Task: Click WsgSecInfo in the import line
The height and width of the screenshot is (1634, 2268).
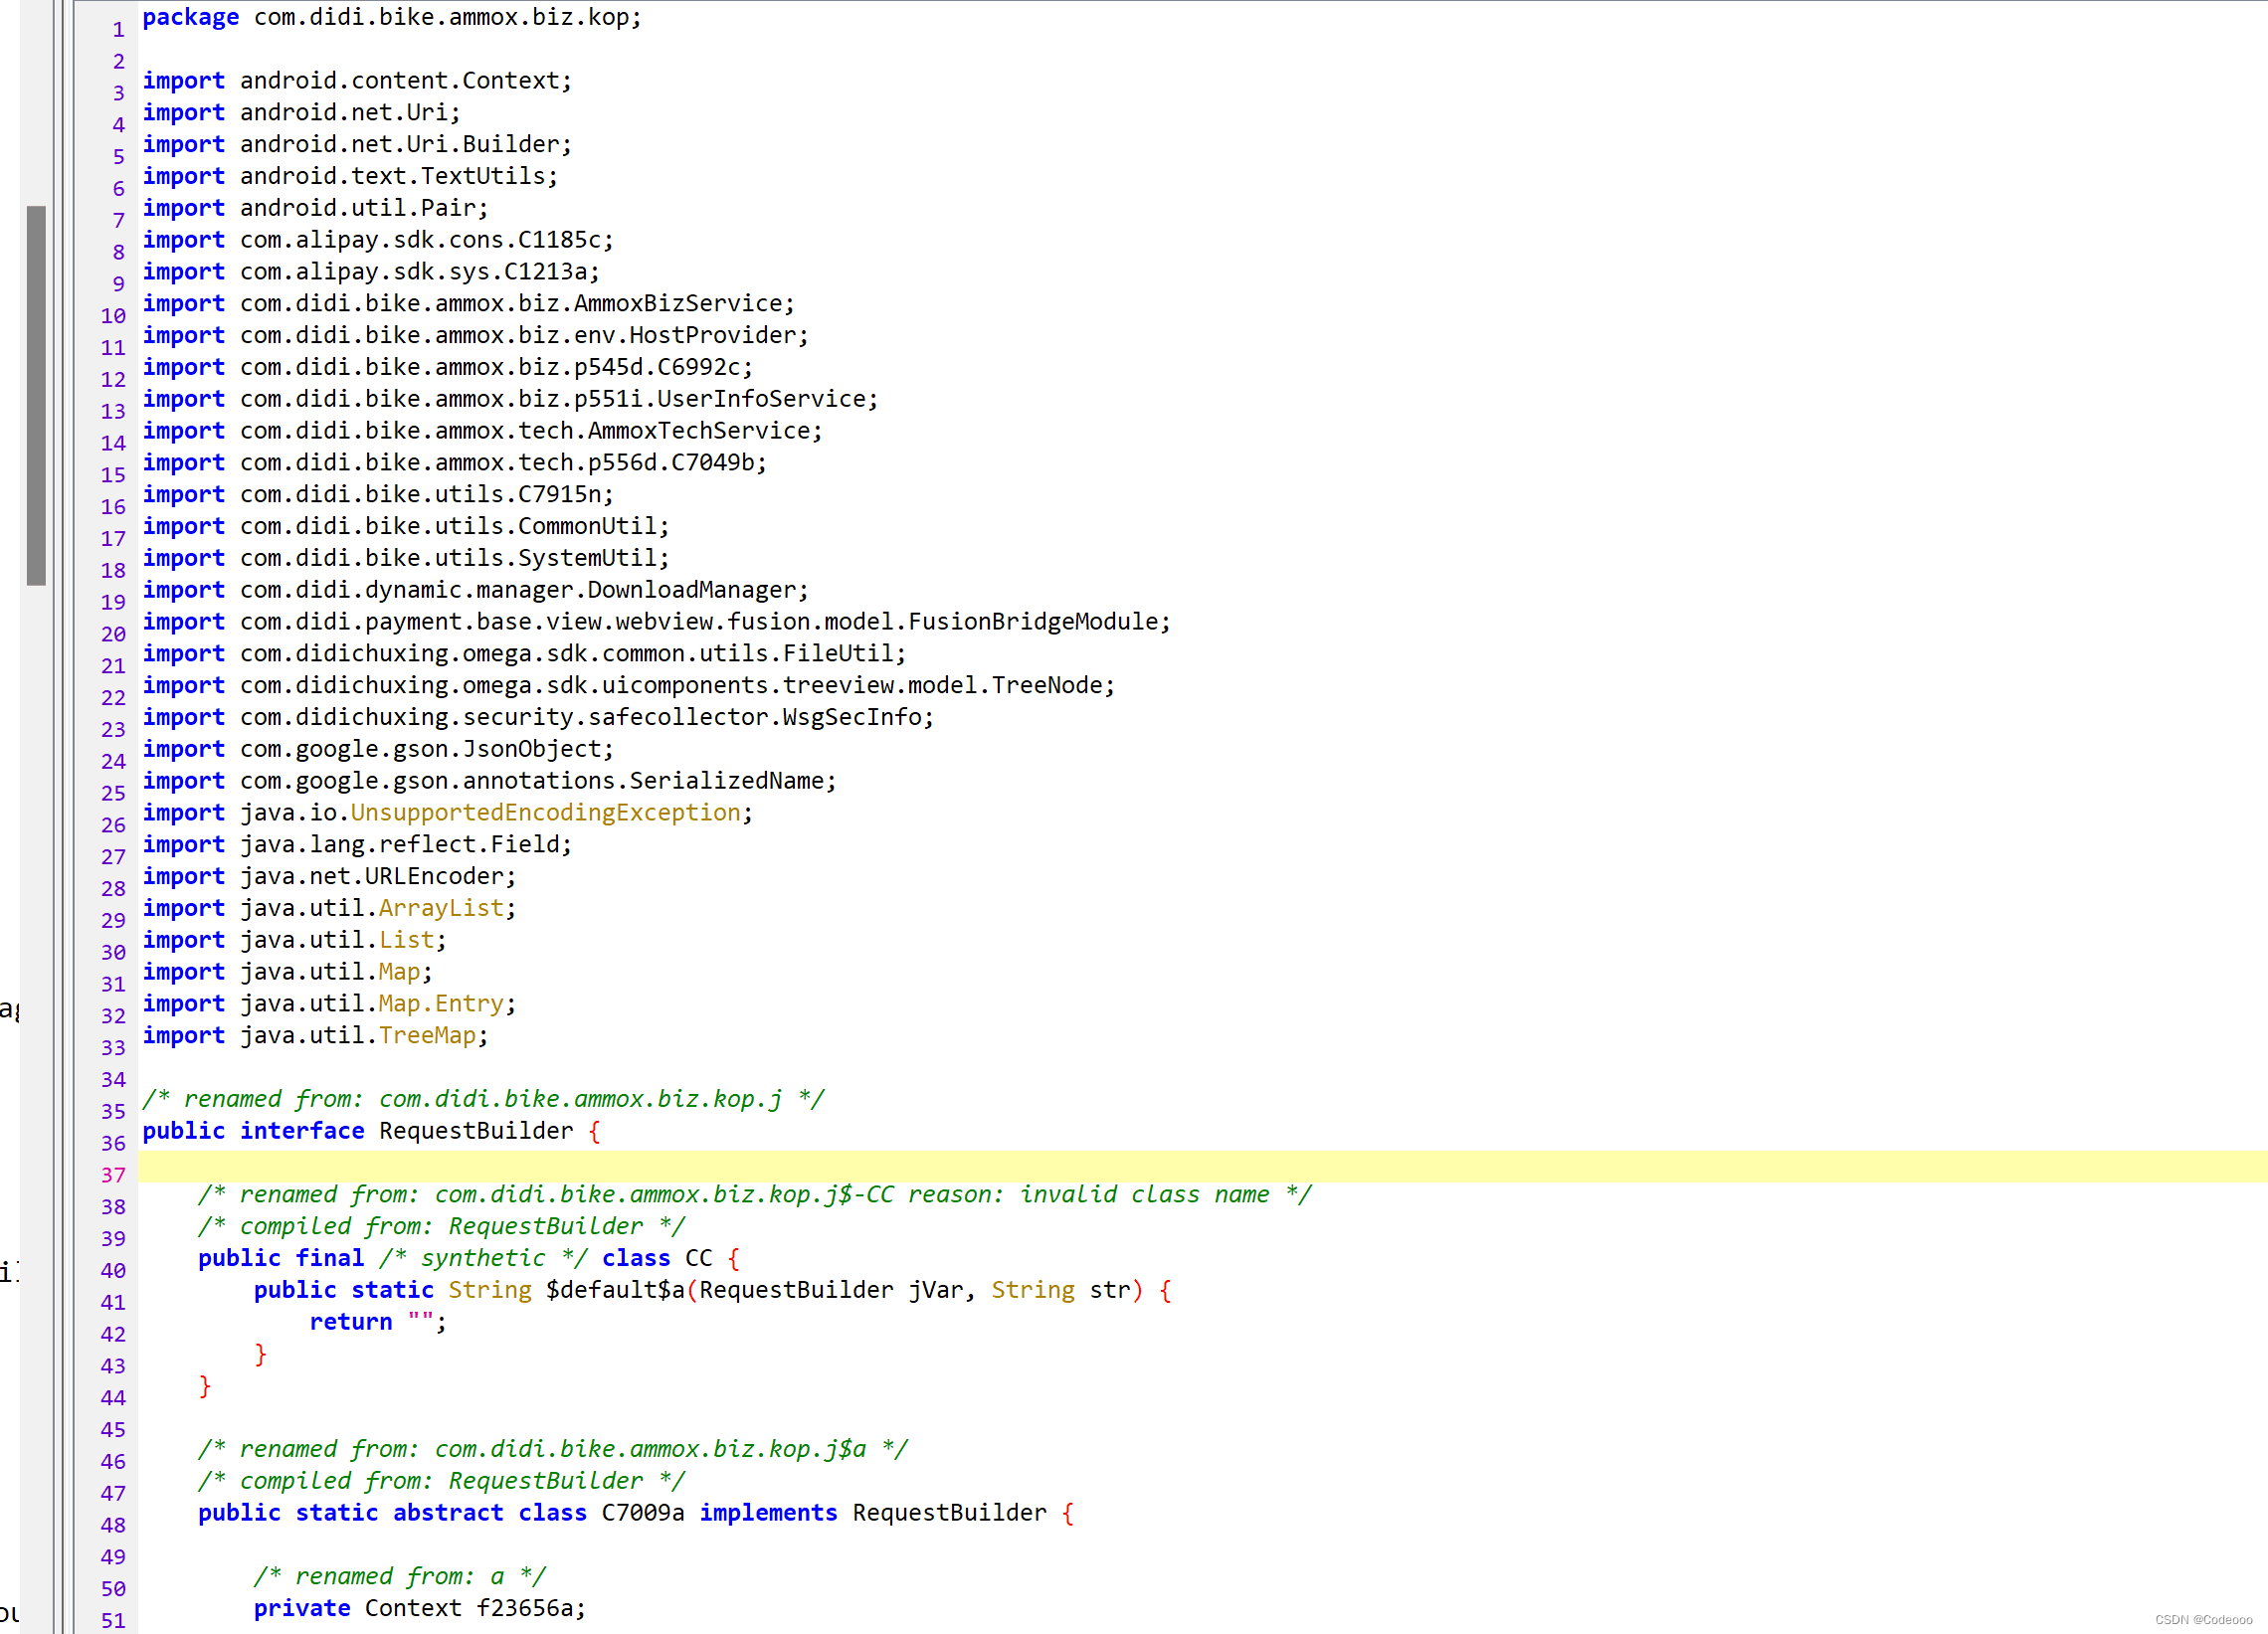Action: (852, 718)
